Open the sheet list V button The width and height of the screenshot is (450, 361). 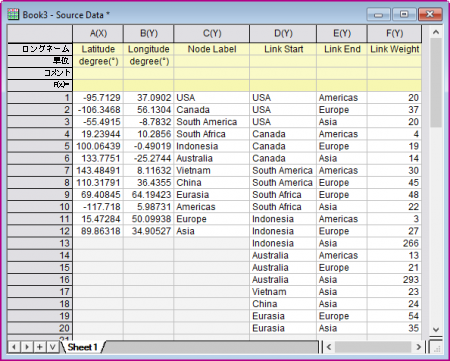[x=52, y=347]
